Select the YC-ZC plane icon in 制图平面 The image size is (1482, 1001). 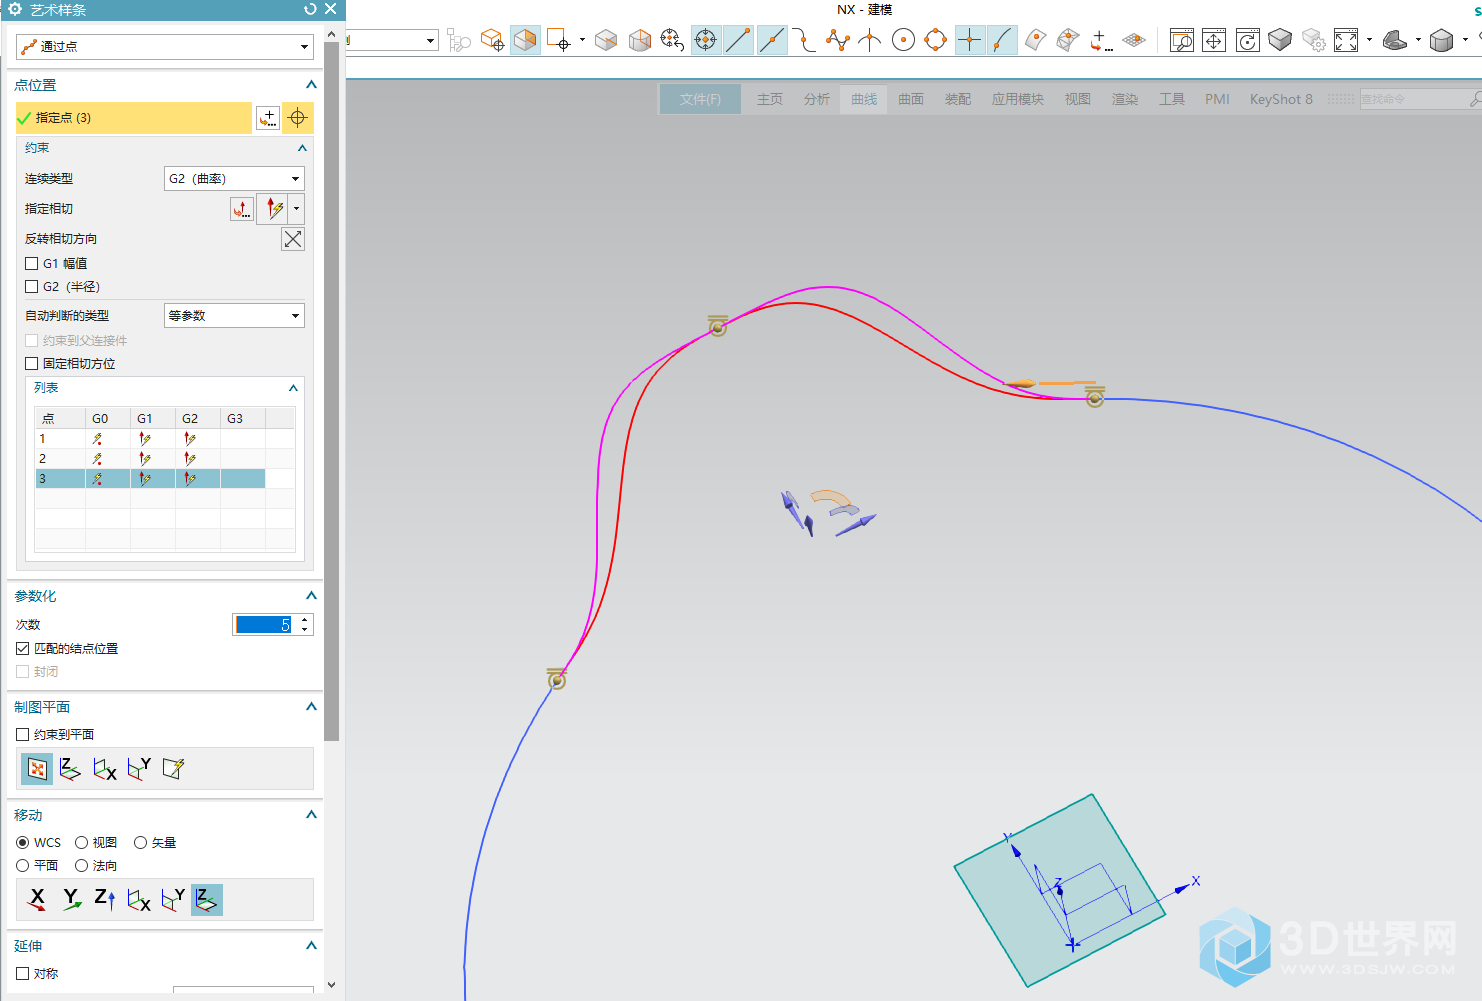pos(104,769)
